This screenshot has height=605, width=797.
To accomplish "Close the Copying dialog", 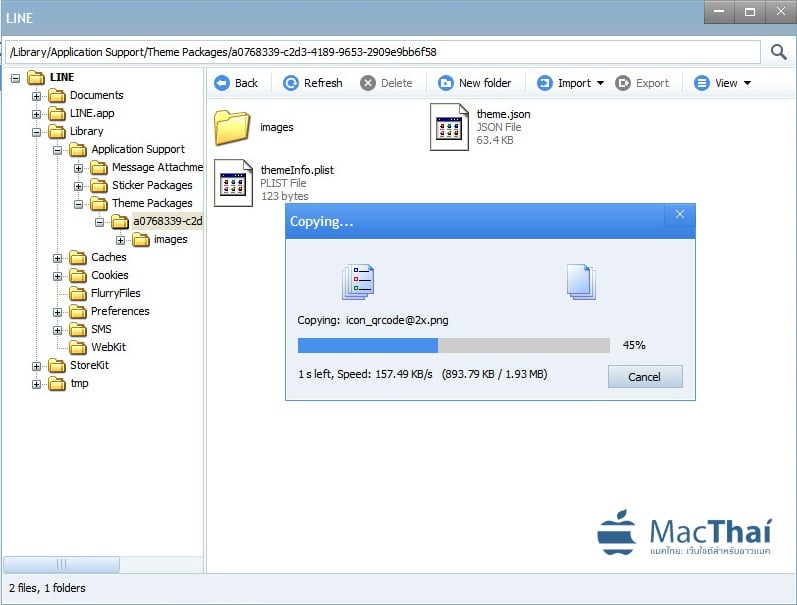I will tap(680, 215).
